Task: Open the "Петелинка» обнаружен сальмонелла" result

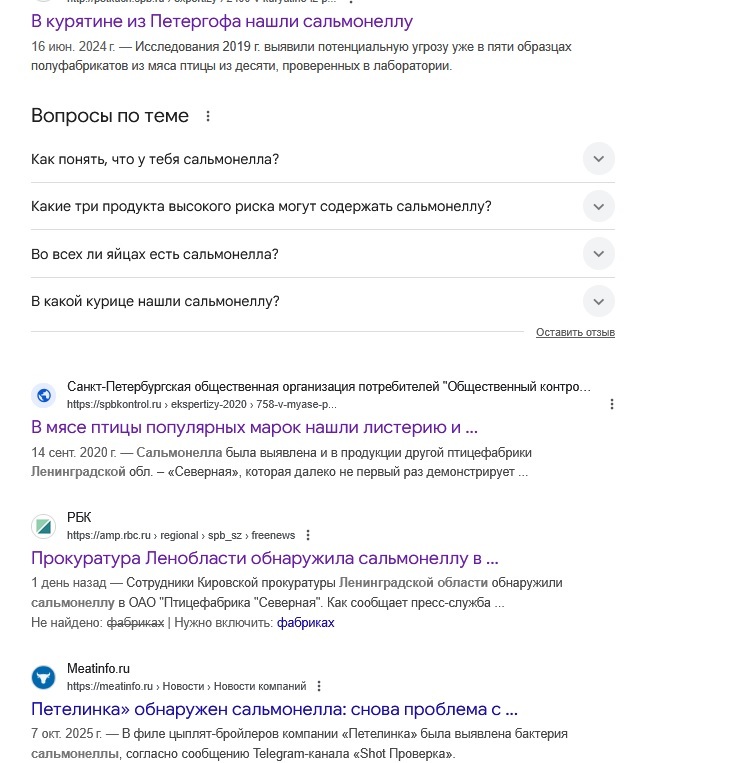Action: click(274, 709)
